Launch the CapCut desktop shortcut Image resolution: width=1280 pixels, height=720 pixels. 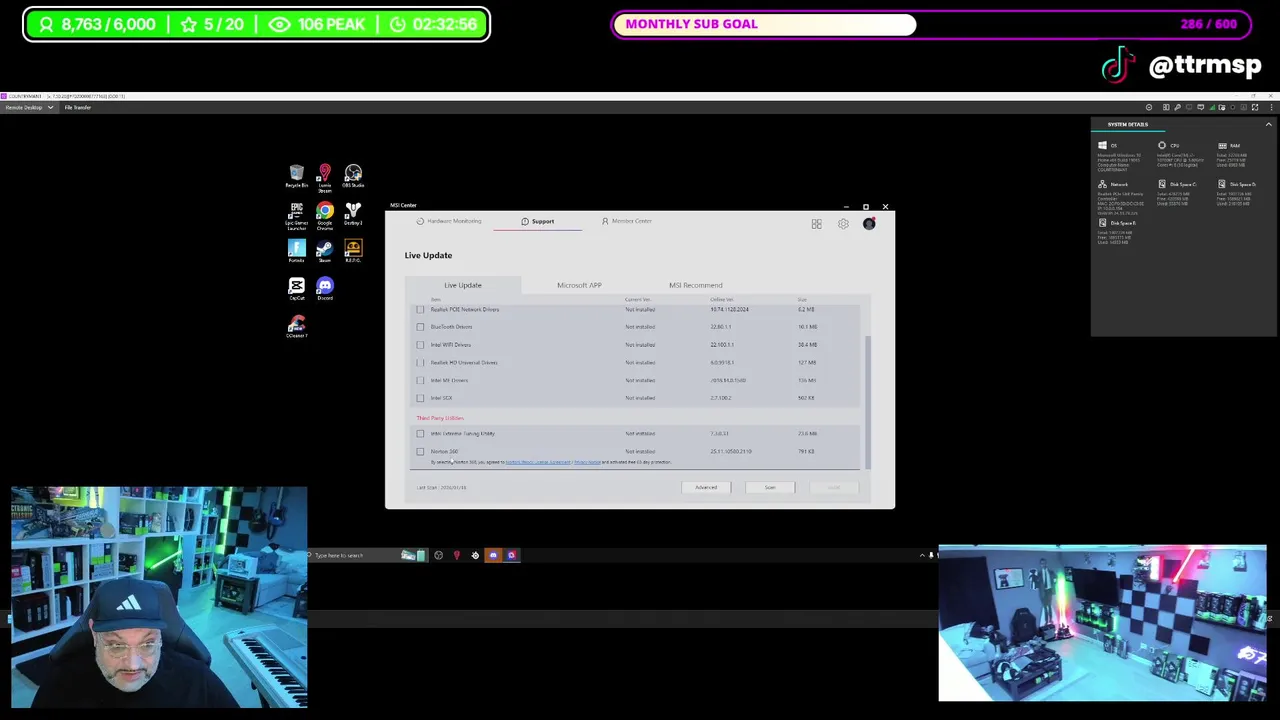click(296, 289)
